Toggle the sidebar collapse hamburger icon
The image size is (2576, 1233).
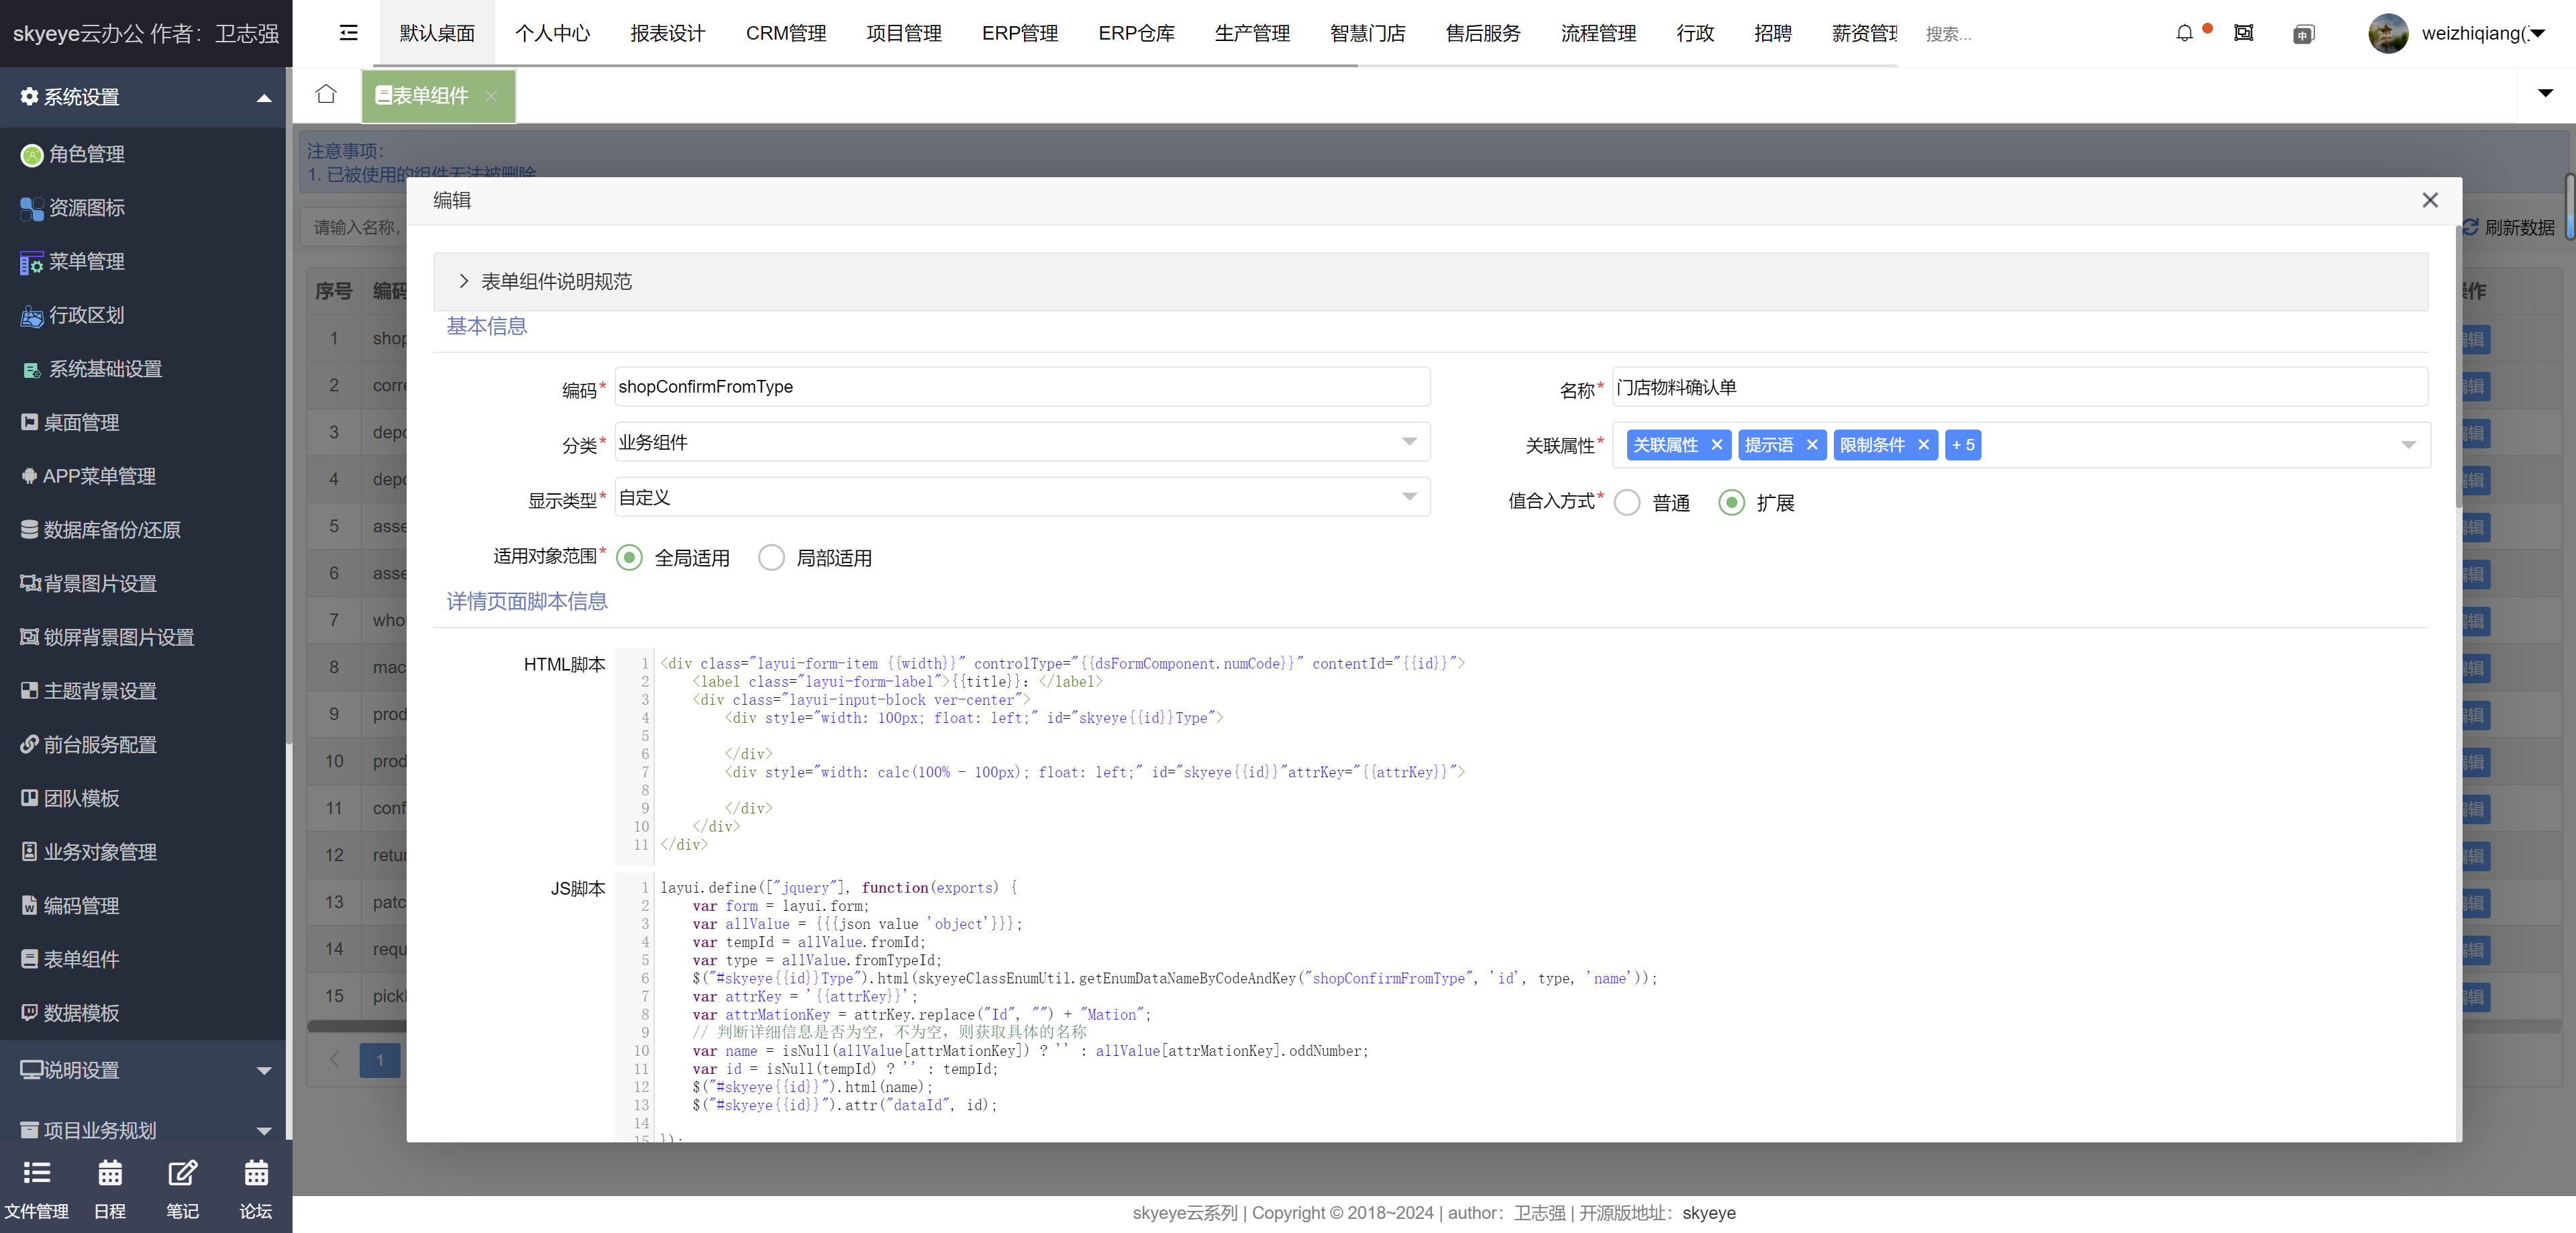[x=348, y=33]
